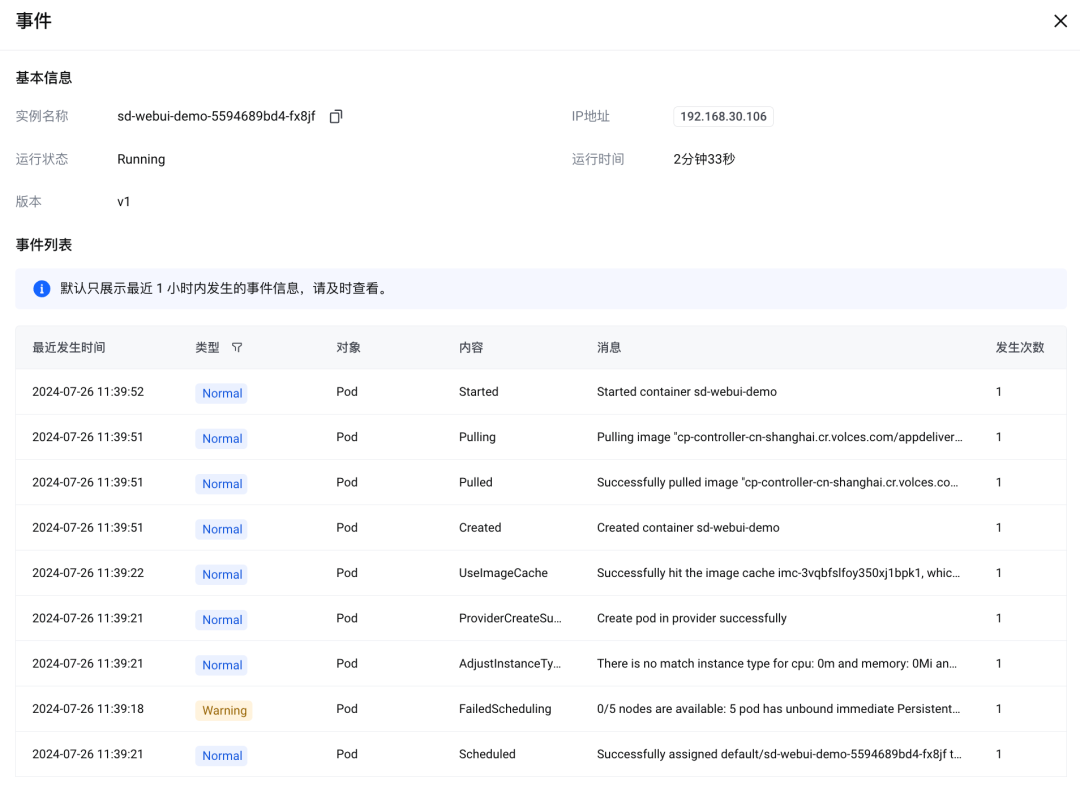Click the 最近发生时间 column header
1080x786 pixels.
pos(68,348)
